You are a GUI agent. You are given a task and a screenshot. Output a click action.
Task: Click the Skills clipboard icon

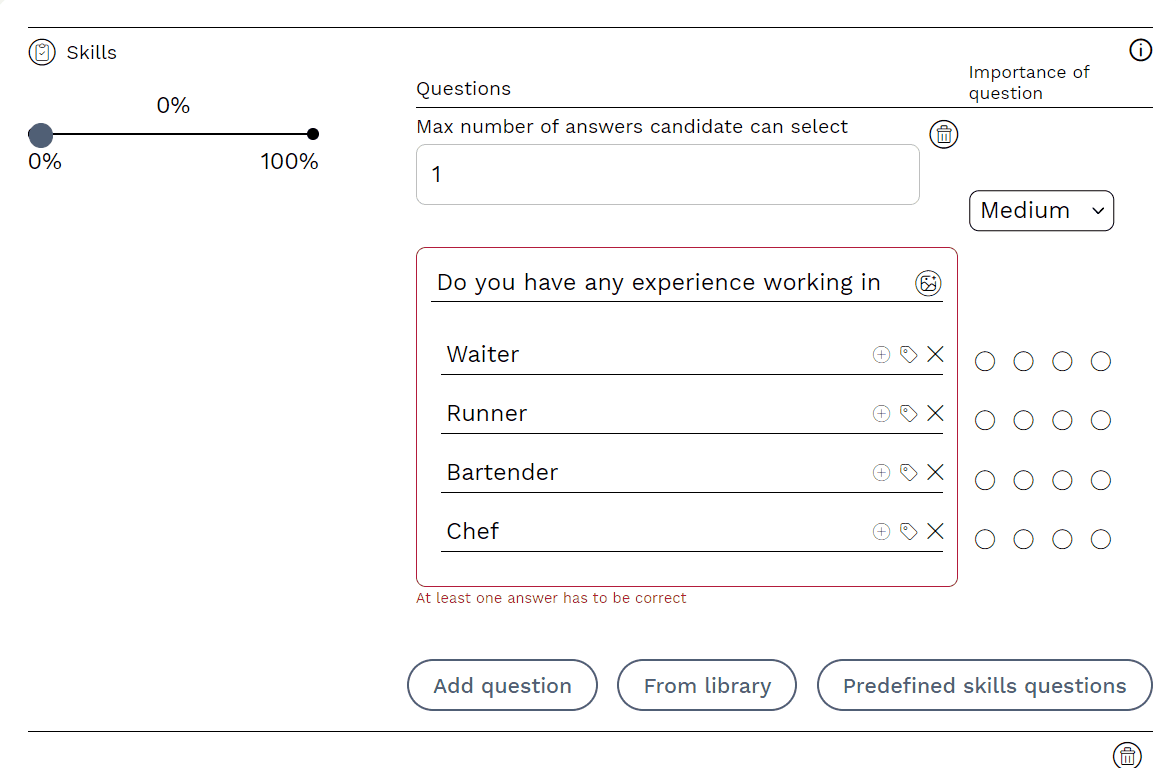point(42,52)
